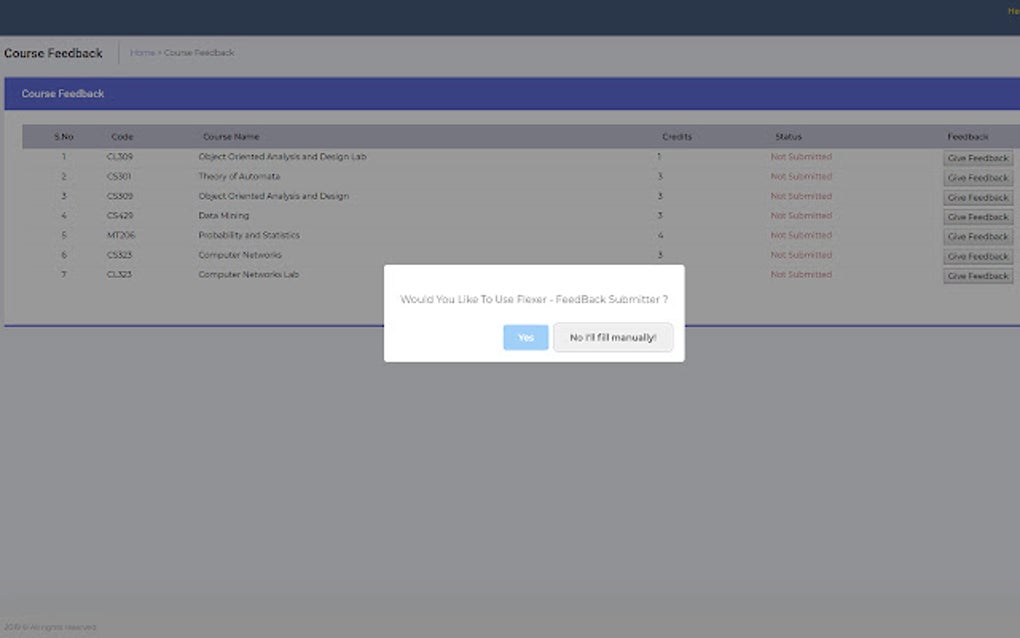Give Feedback for Computer Networks course
This screenshot has height=638, width=1020.
[977, 256]
